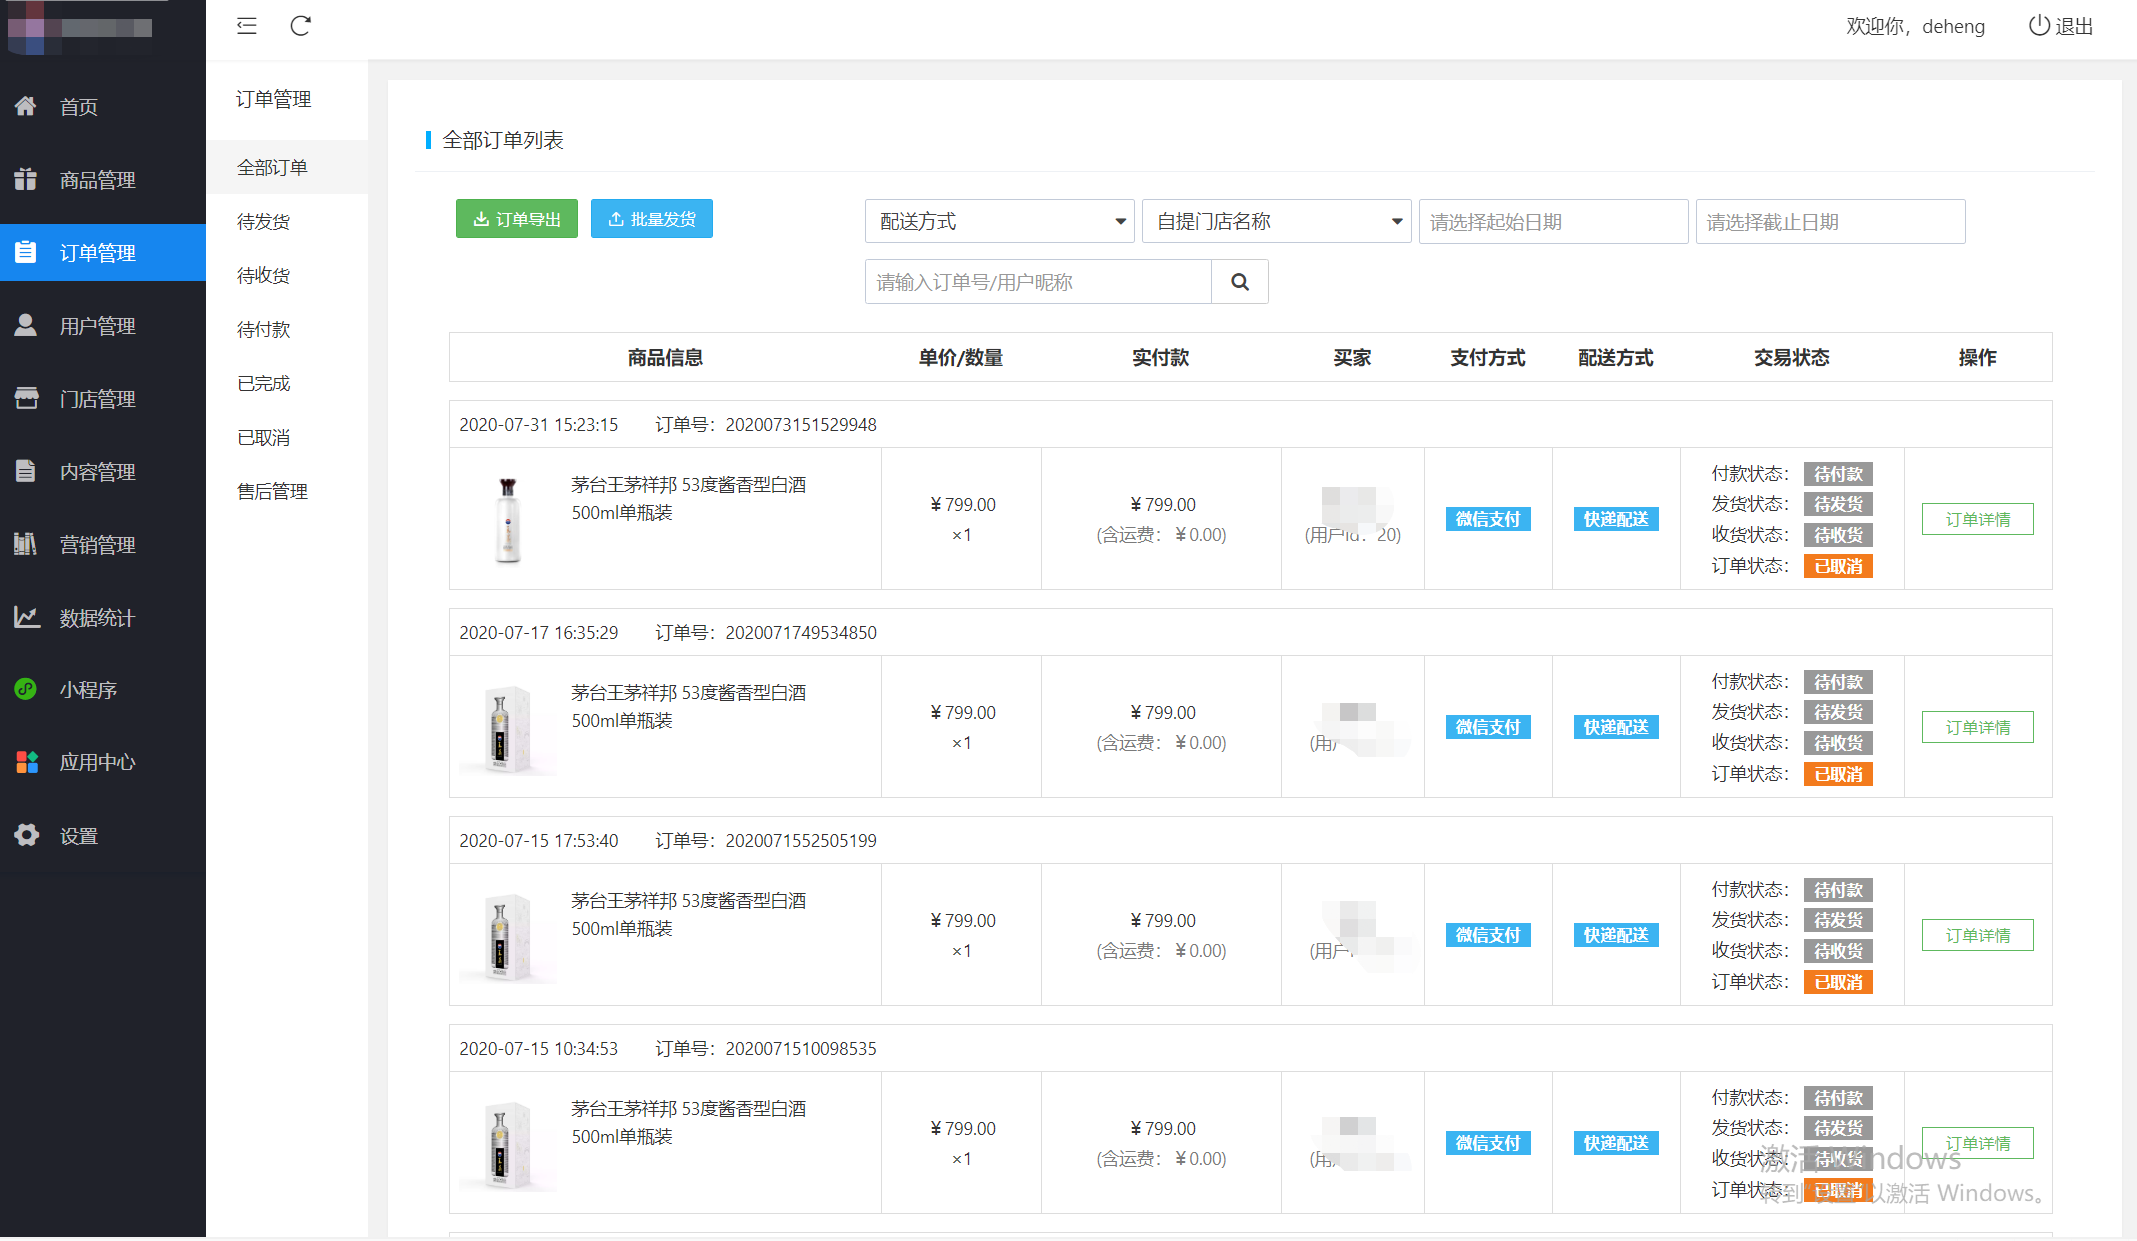Click 已取消 status for order 2020071749534850
Image resolution: width=2137 pixels, height=1241 pixels.
(1838, 774)
